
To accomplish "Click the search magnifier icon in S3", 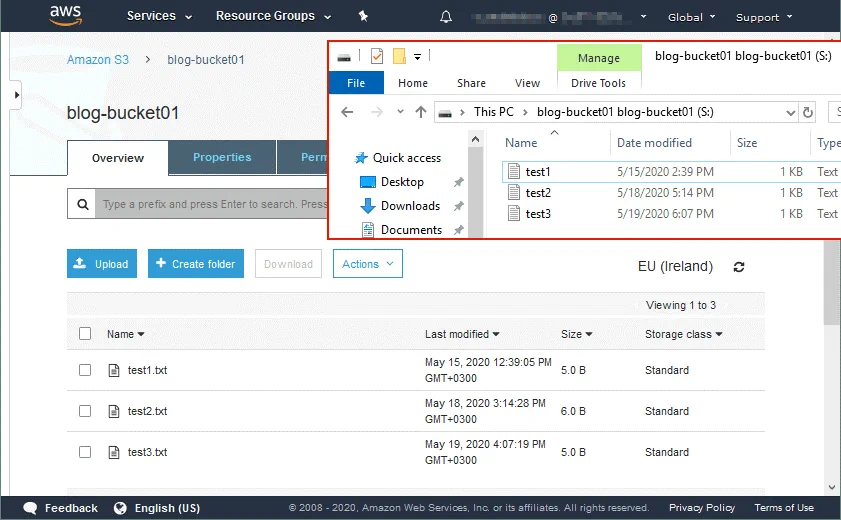I will (82, 204).
